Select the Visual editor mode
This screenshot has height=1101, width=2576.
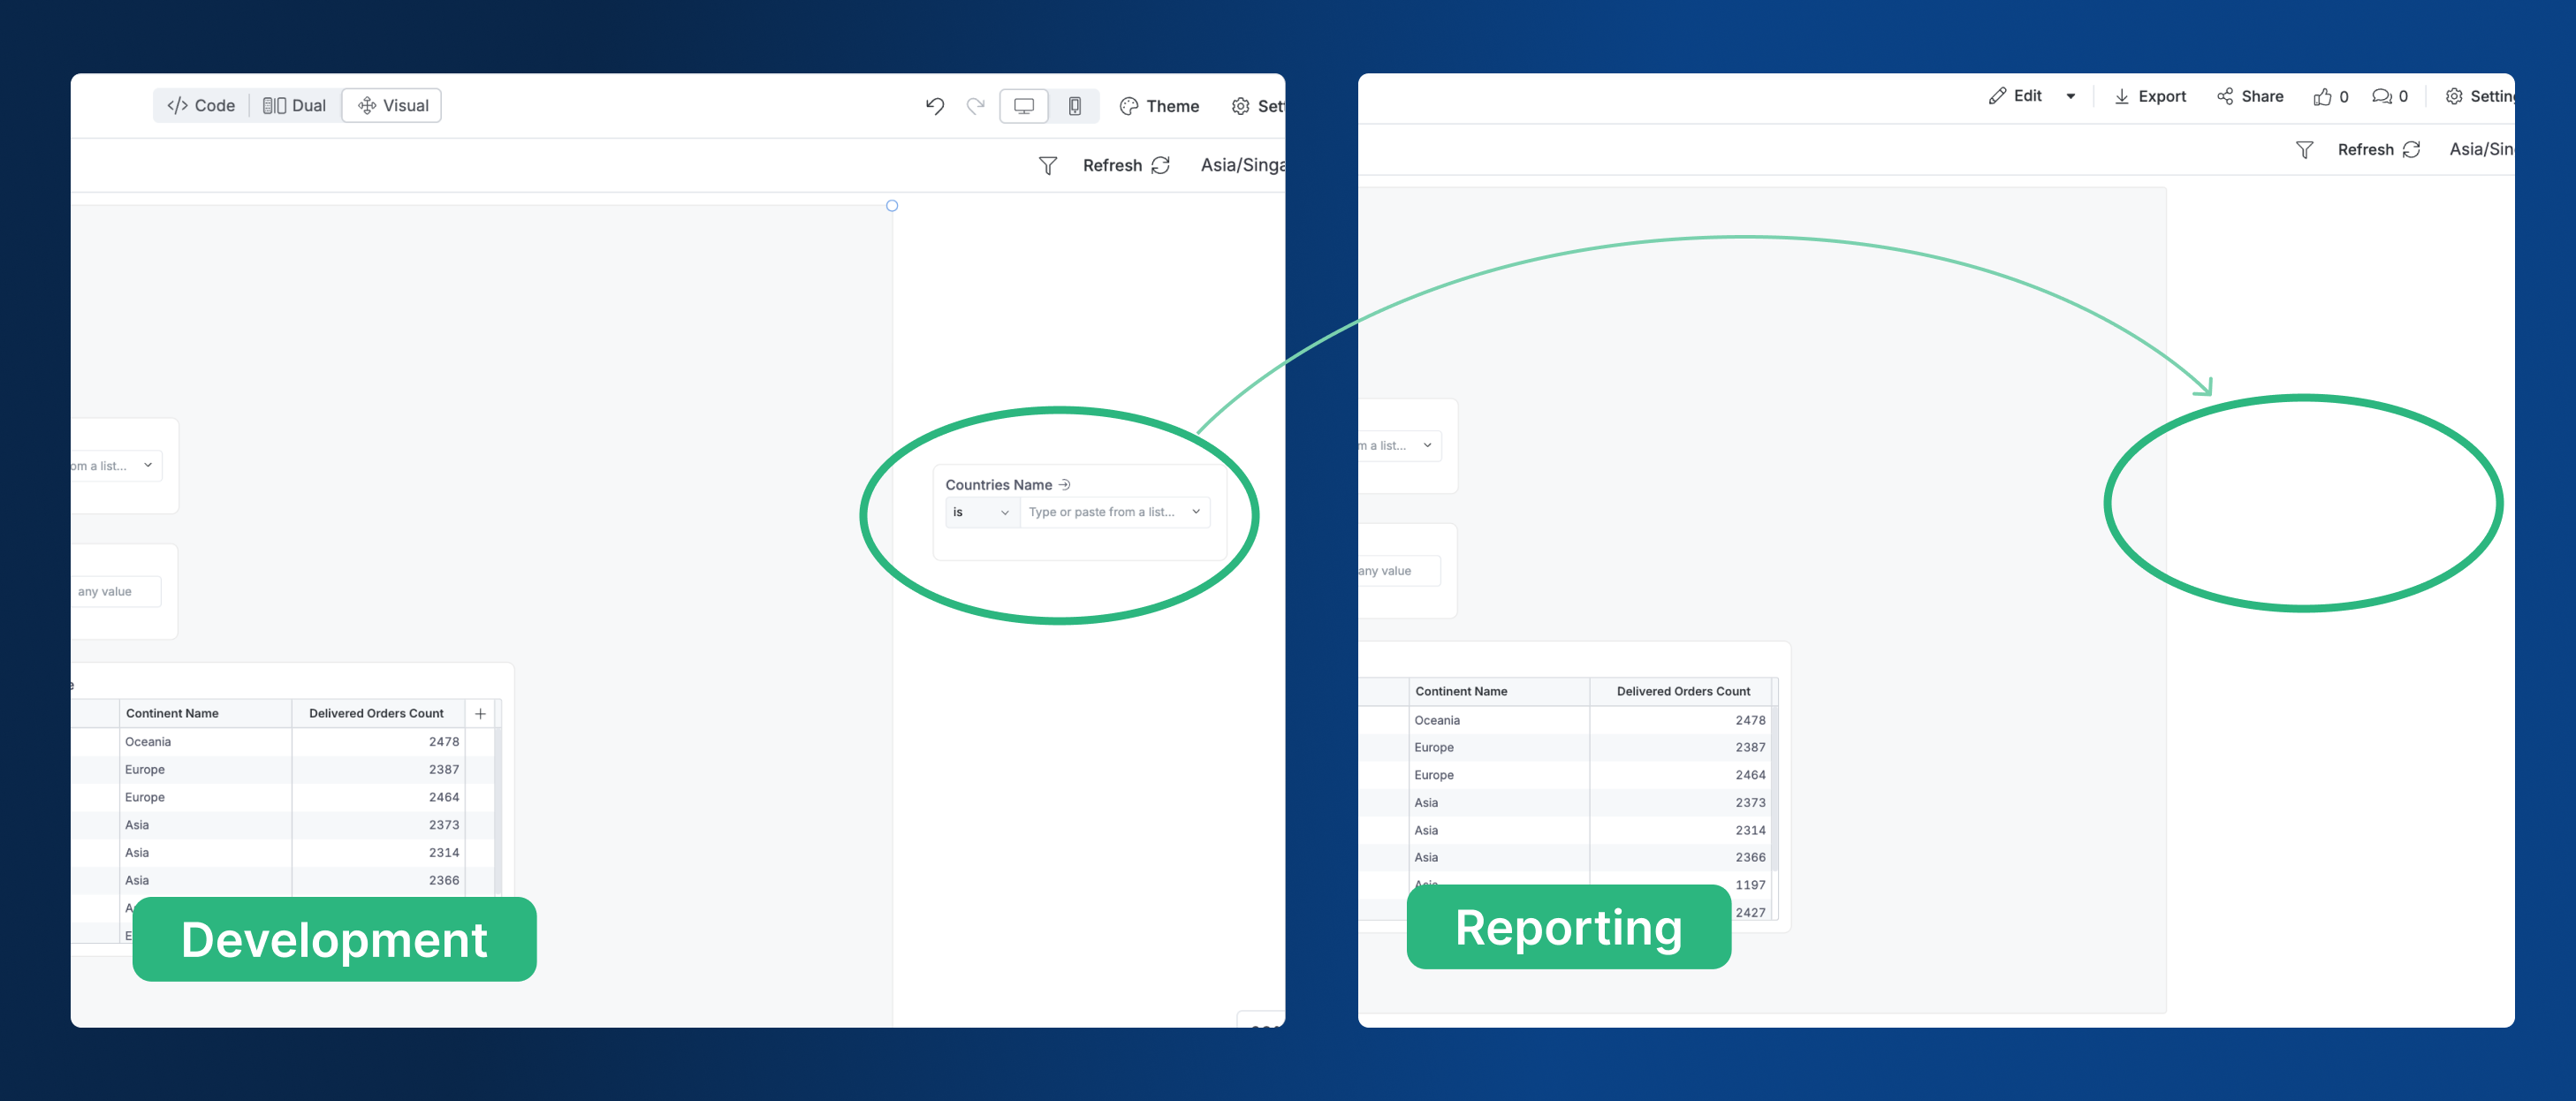[x=392, y=106]
